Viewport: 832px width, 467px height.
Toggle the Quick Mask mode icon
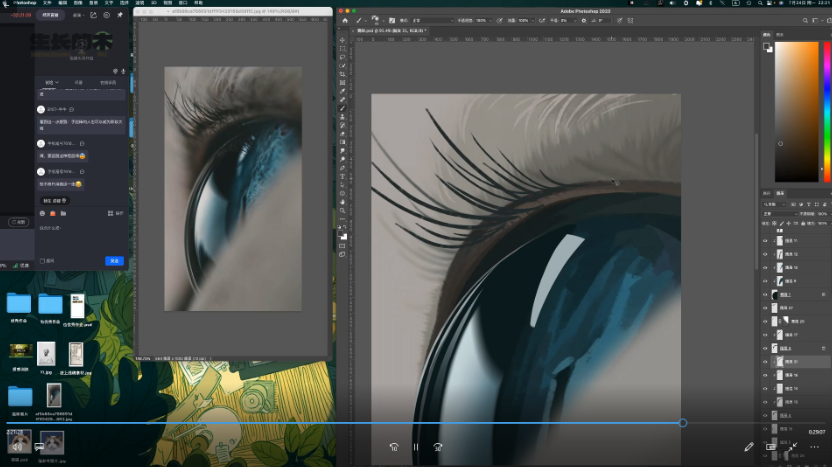342,246
